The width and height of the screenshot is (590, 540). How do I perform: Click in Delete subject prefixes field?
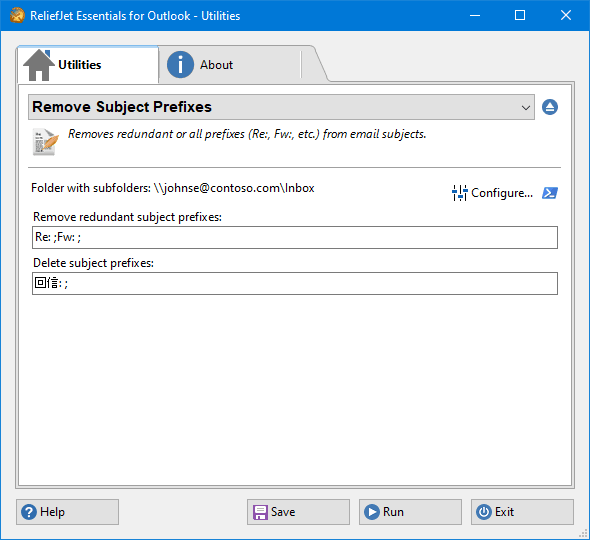point(295,283)
